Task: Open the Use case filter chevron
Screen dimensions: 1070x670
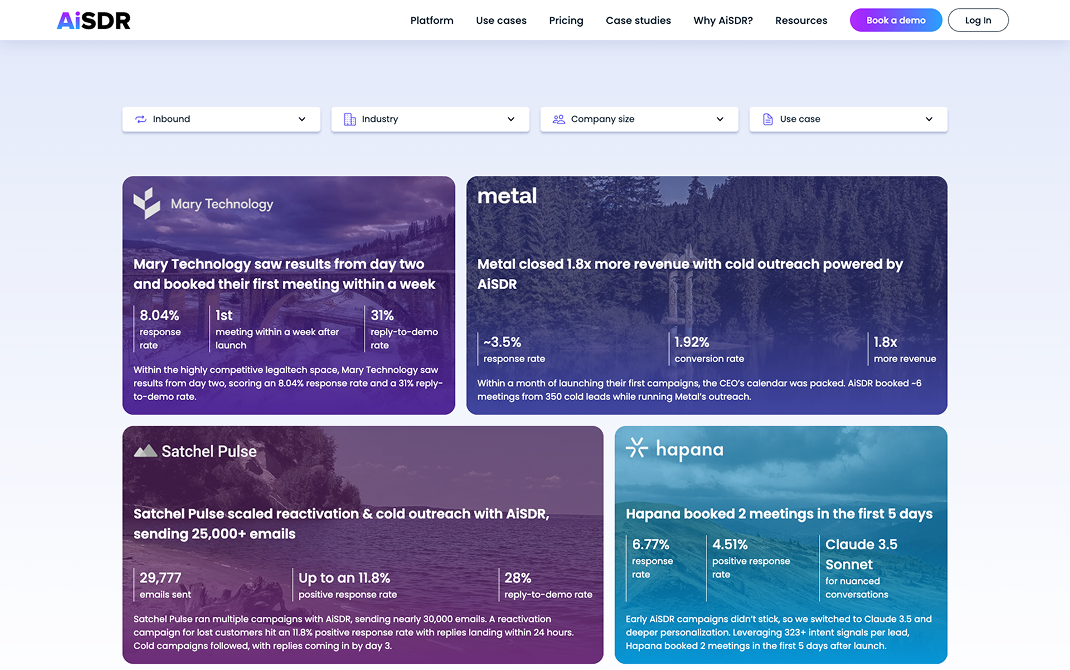Action: coord(929,119)
